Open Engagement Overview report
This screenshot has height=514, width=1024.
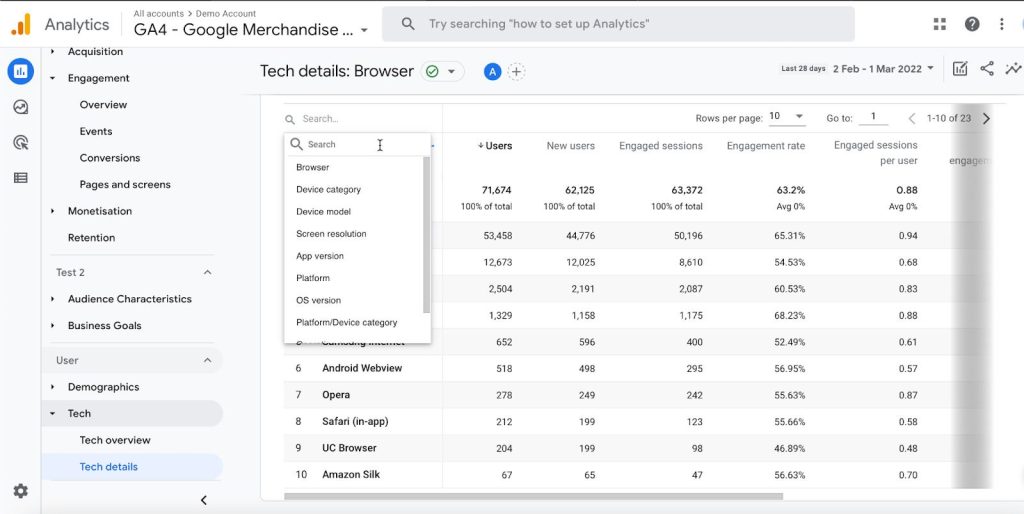[x=103, y=105]
